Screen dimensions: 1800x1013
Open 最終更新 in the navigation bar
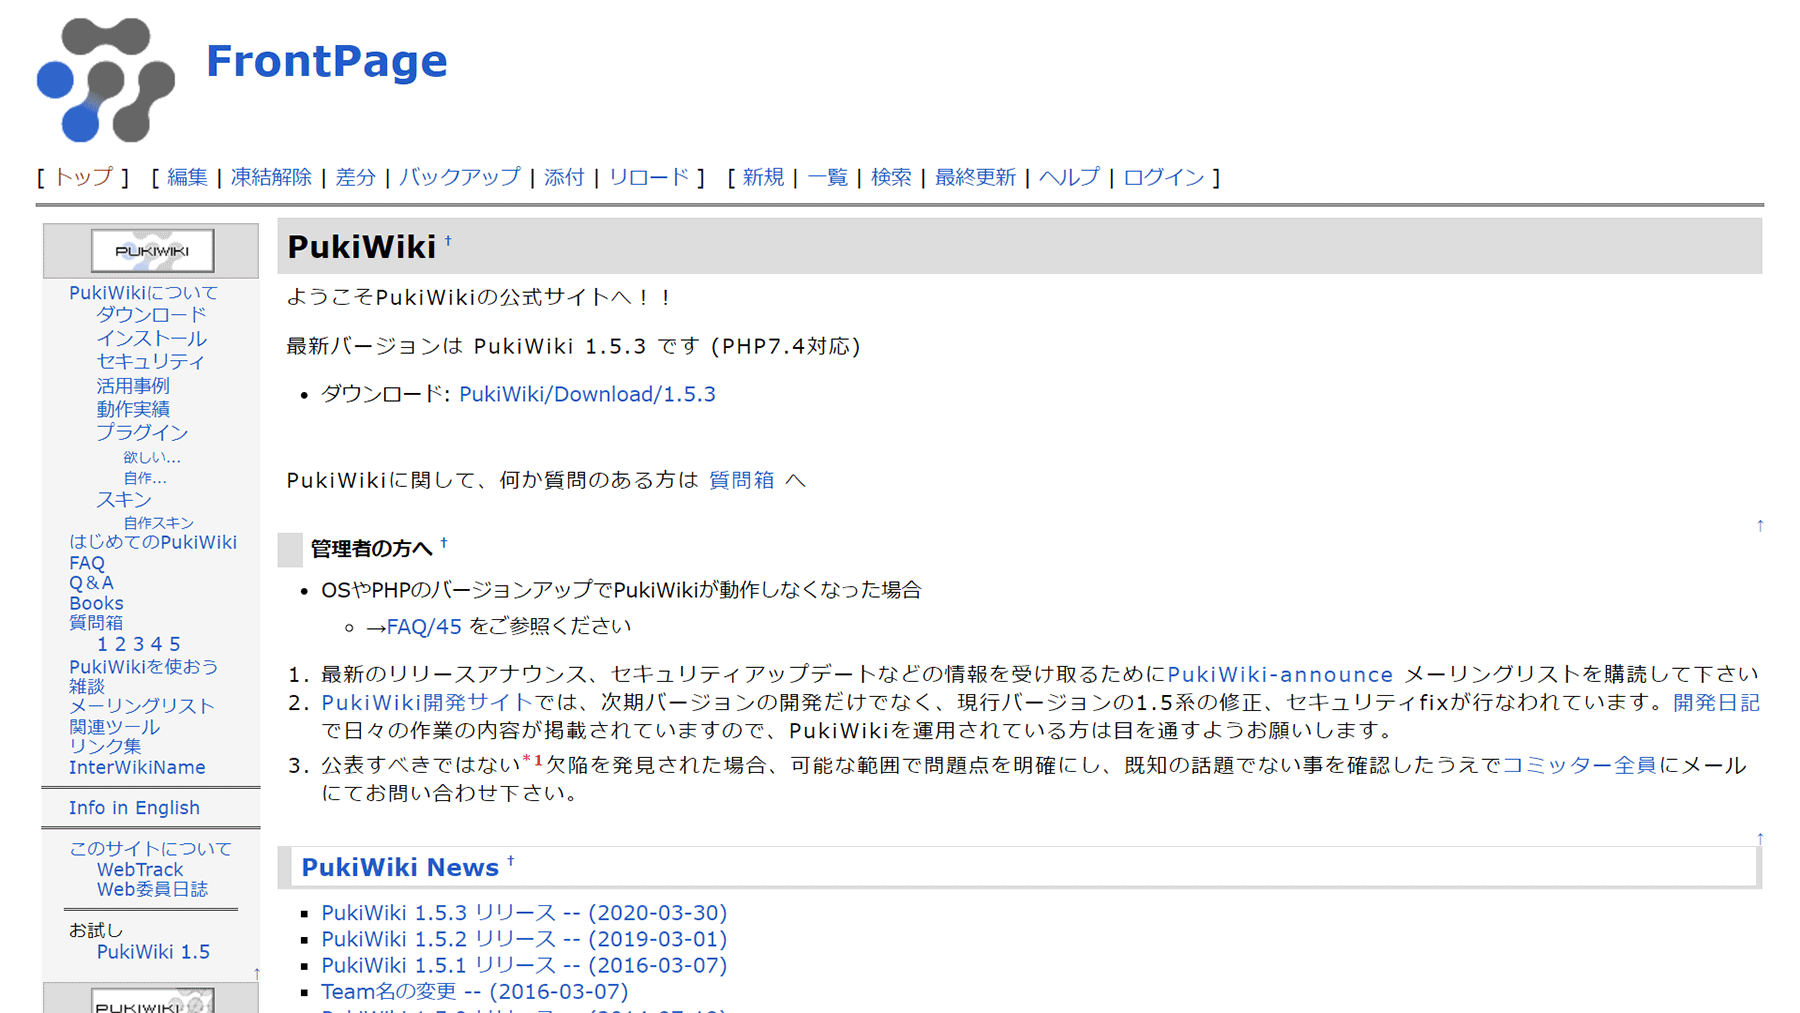(975, 177)
